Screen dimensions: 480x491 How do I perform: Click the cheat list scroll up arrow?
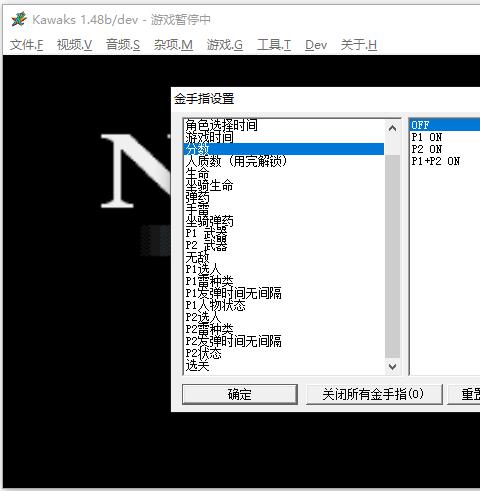pos(393,129)
